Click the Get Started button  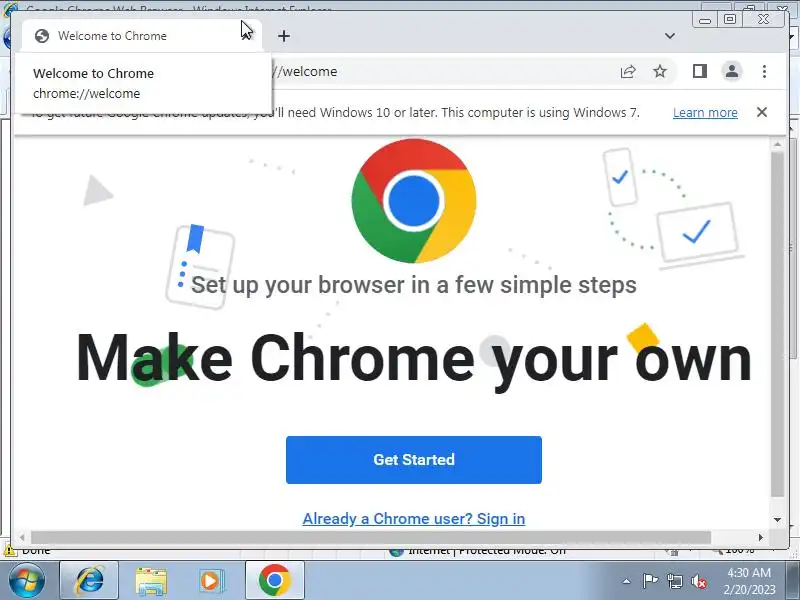(414, 460)
